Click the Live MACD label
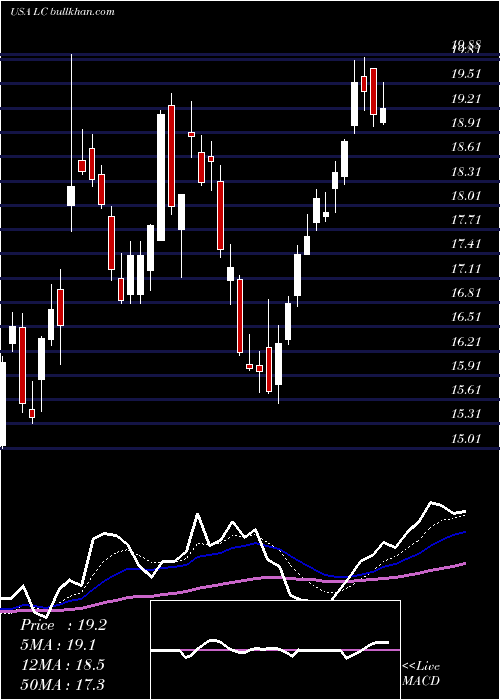500x700 pixels. (x=421, y=673)
